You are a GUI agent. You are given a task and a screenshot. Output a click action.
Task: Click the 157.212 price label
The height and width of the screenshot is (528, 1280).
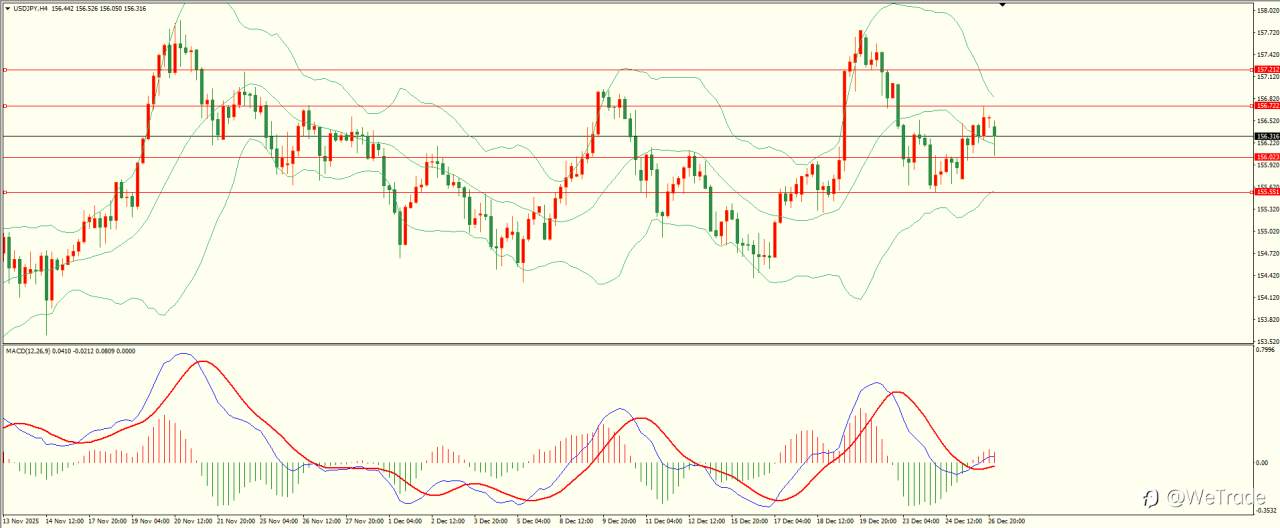pyautogui.click(x=1267, y=70)
